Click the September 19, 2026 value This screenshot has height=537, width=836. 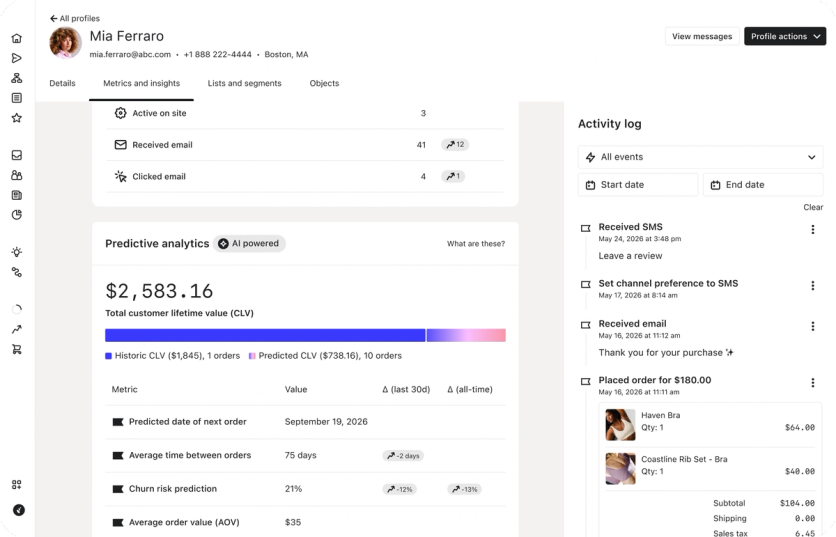pos(326,422)
